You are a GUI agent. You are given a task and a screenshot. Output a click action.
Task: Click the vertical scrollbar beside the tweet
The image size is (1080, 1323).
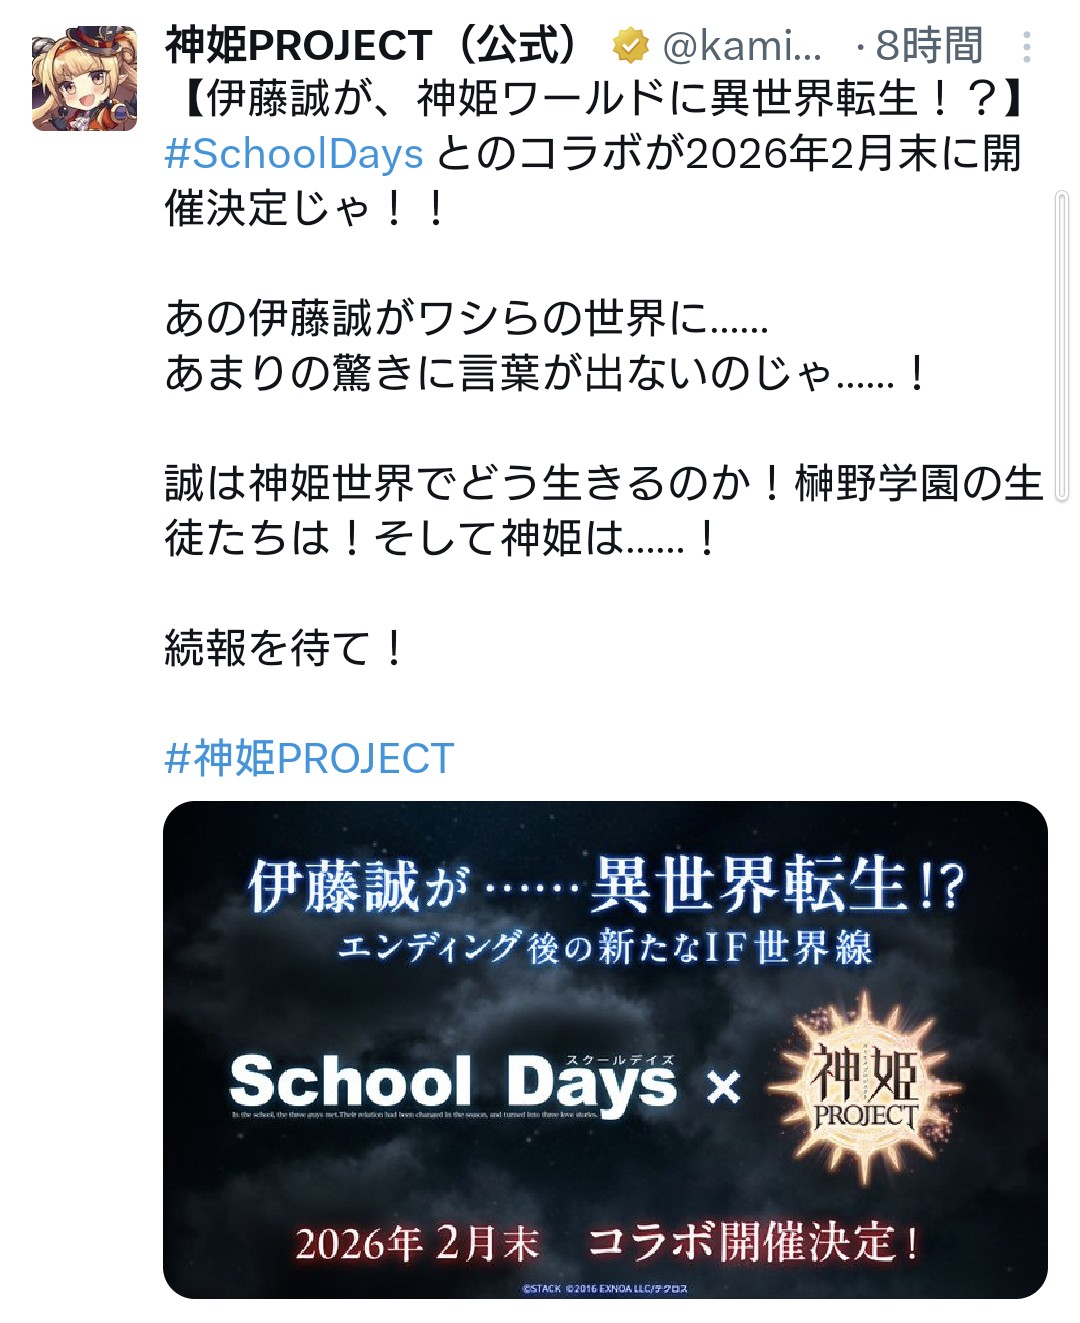pos(1062,346)
